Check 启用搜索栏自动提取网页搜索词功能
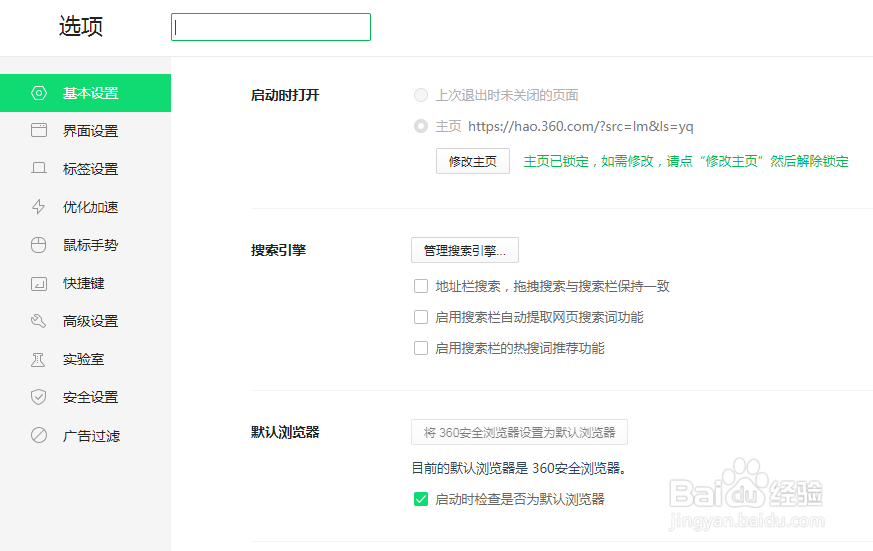The image size is (873, 551). pyautogui.click(x=421, y=317)
